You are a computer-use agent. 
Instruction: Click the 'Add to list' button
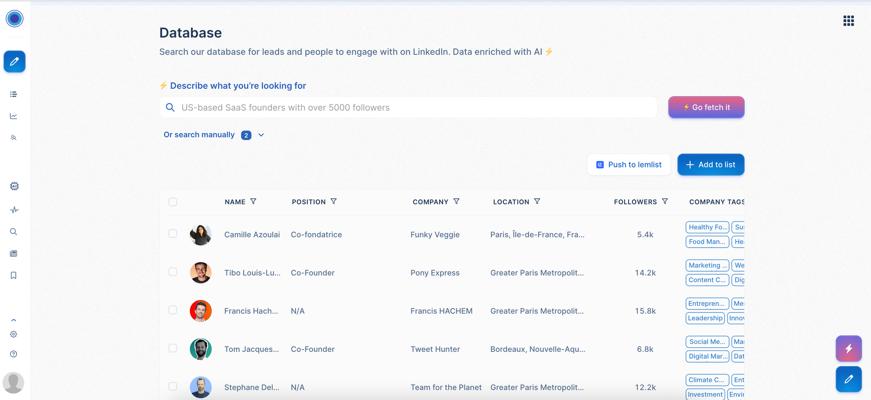point(710,165)
